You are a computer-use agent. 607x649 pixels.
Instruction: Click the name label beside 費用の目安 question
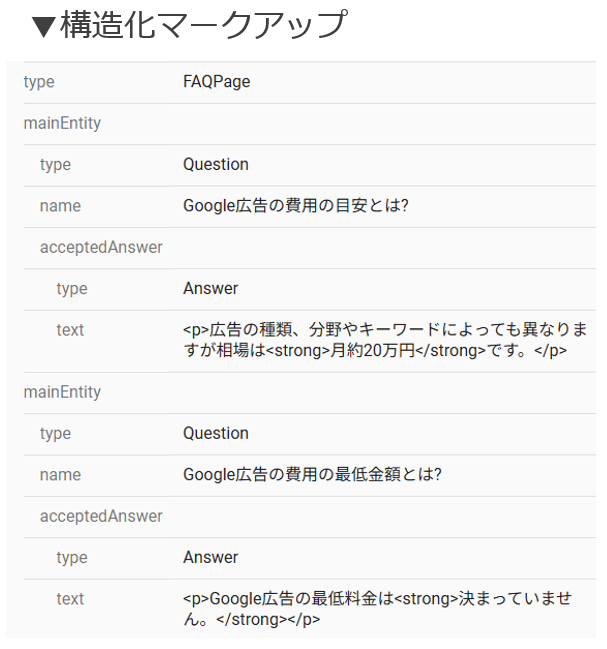(x=60, y=206)
